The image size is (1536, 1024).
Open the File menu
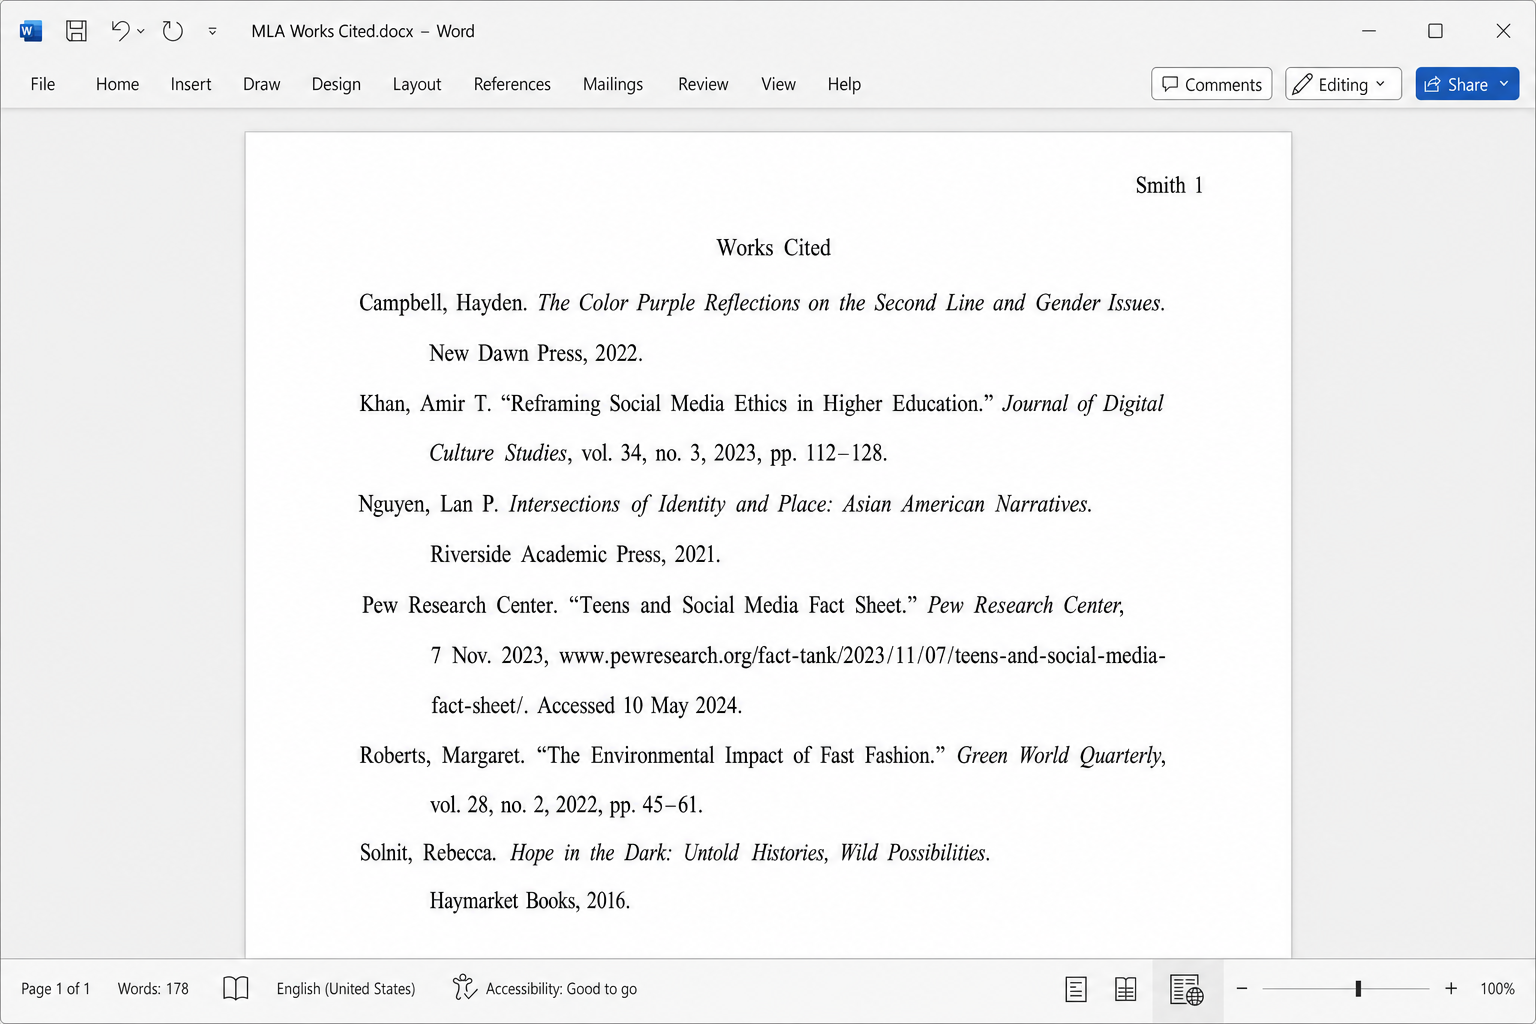[x=43, y=84]
